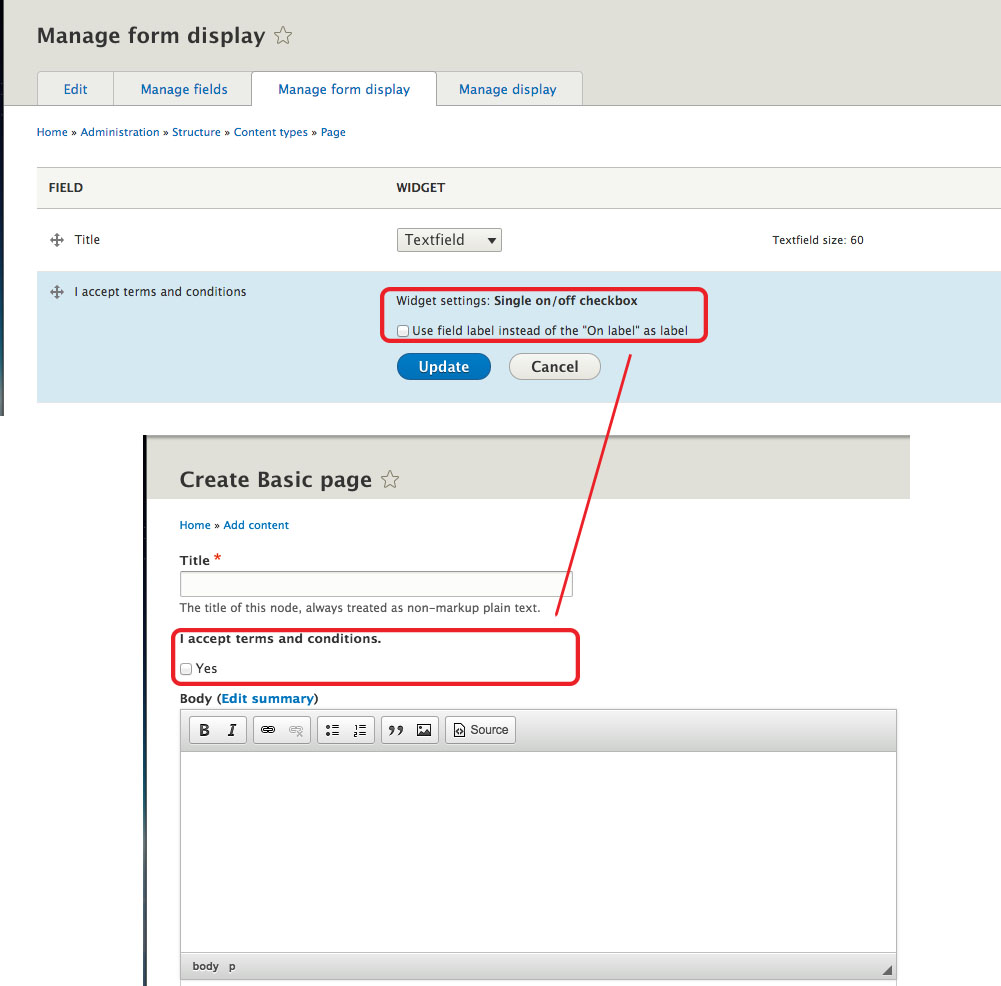Check the Yes checkbox for terms and conditions
Screen dimensions: 1001x986
pos(186,668)
